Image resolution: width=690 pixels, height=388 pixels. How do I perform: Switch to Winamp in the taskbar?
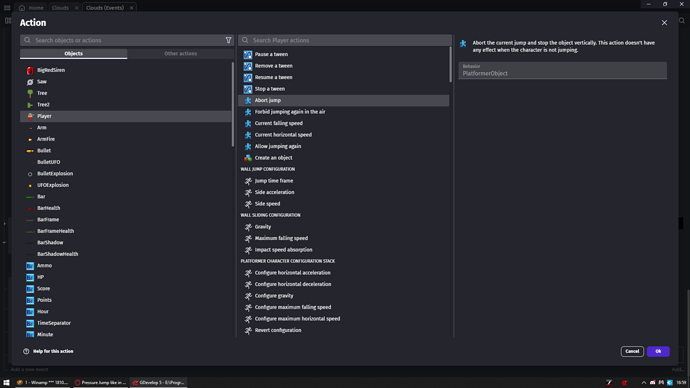[x=42, y=383]
